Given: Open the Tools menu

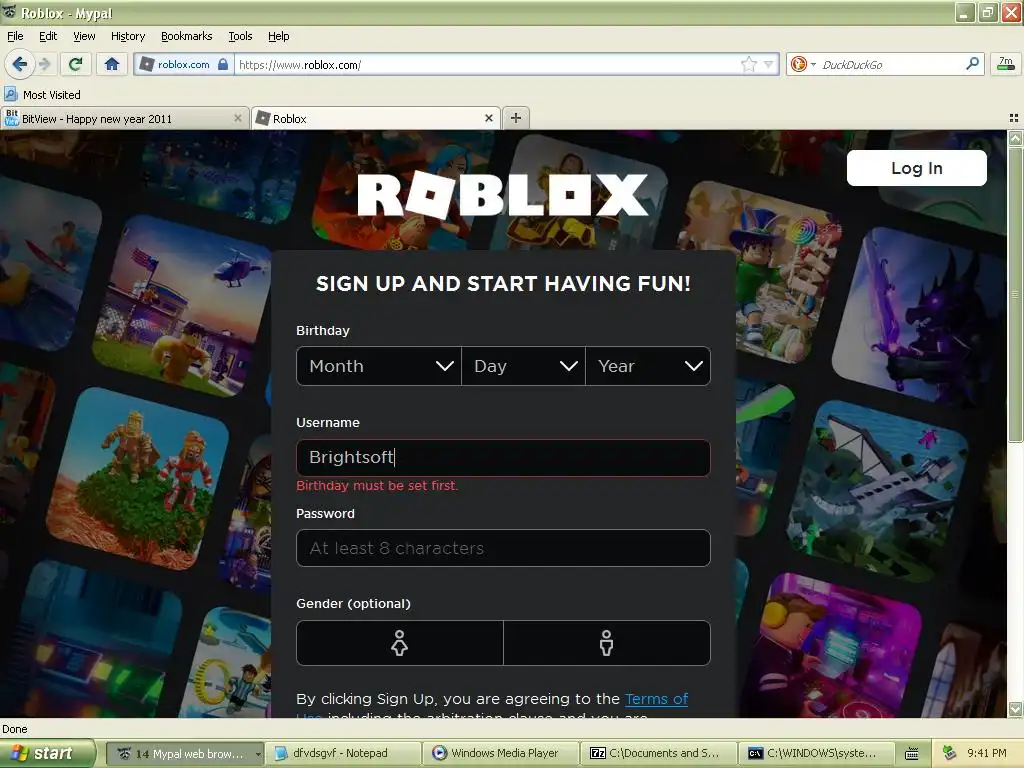Looking at the screenshot, I should [x=240, y=36].
